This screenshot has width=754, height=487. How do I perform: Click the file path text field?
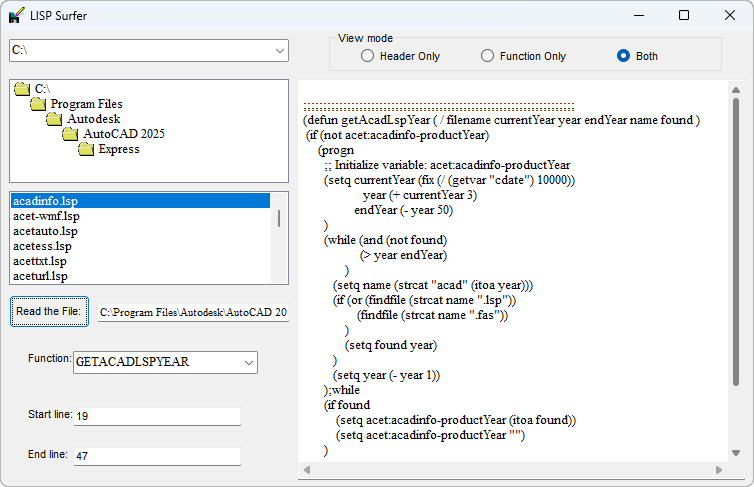[193, 313]
